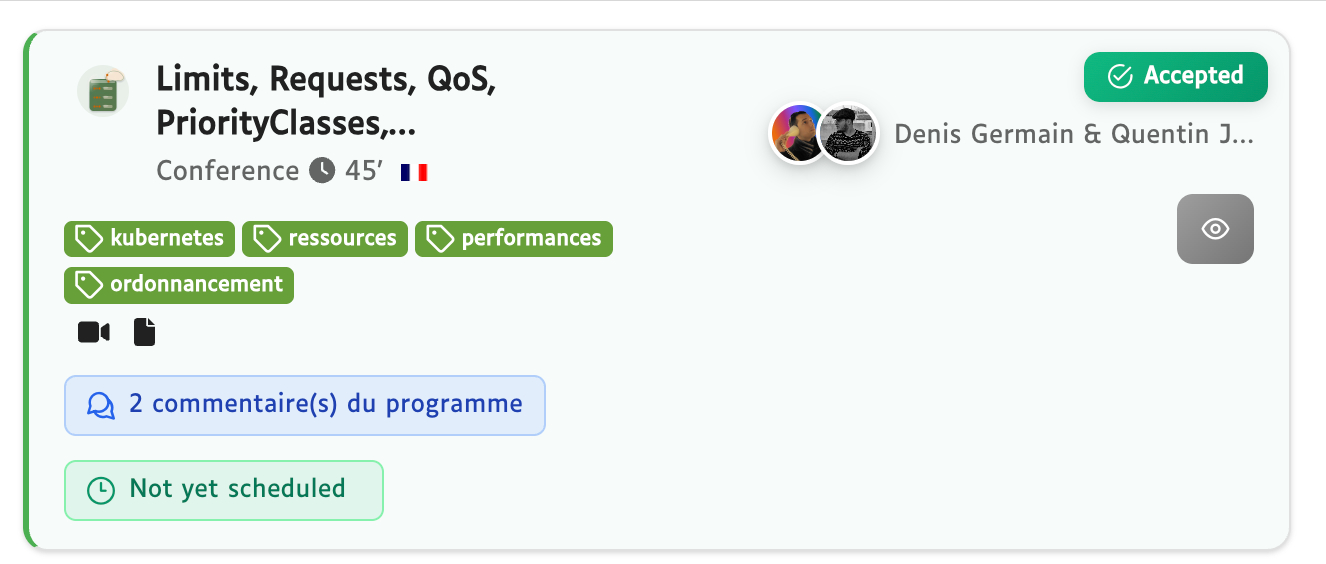
Task: Select the 'ordonnancement' tag
Action: [x=179, y=285]
